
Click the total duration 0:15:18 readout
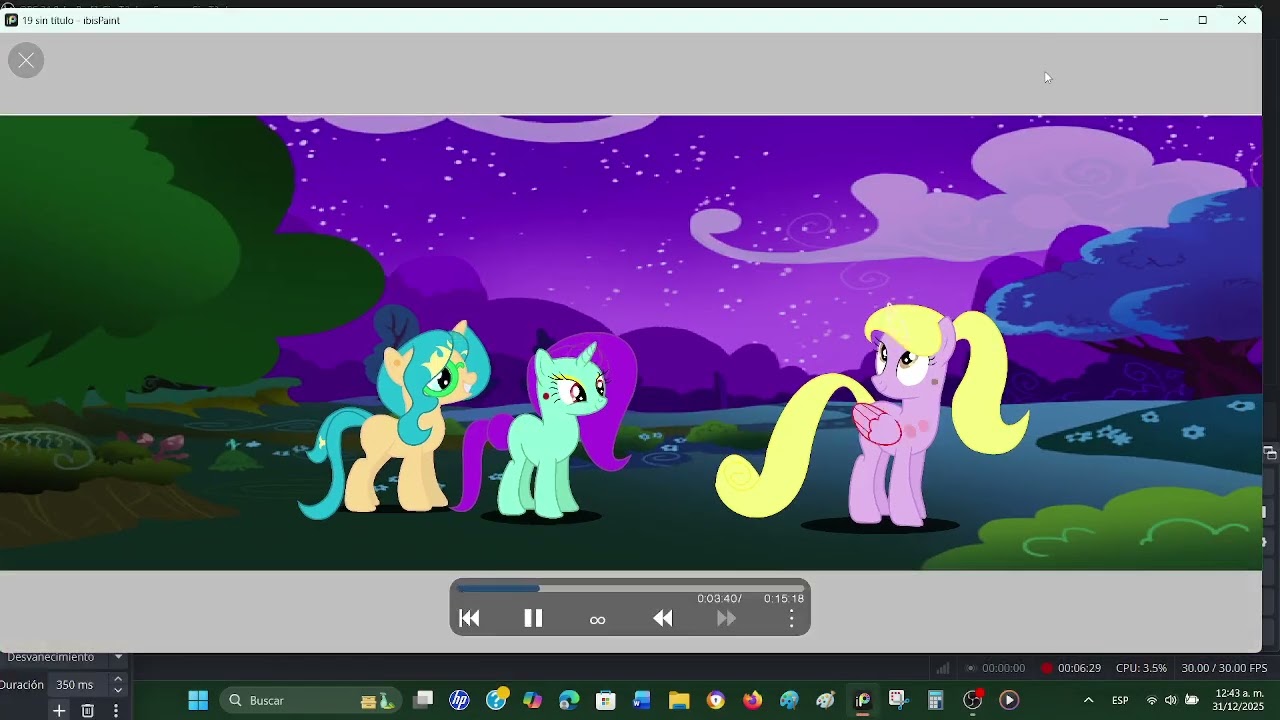[x=784, y=599]
